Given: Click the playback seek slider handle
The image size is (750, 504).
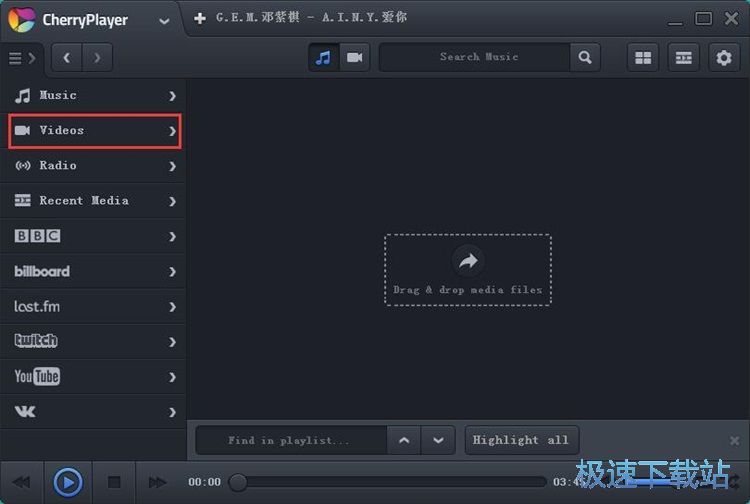Looking at the screenshot, I should pyautogui.click(x=238, y=482).
